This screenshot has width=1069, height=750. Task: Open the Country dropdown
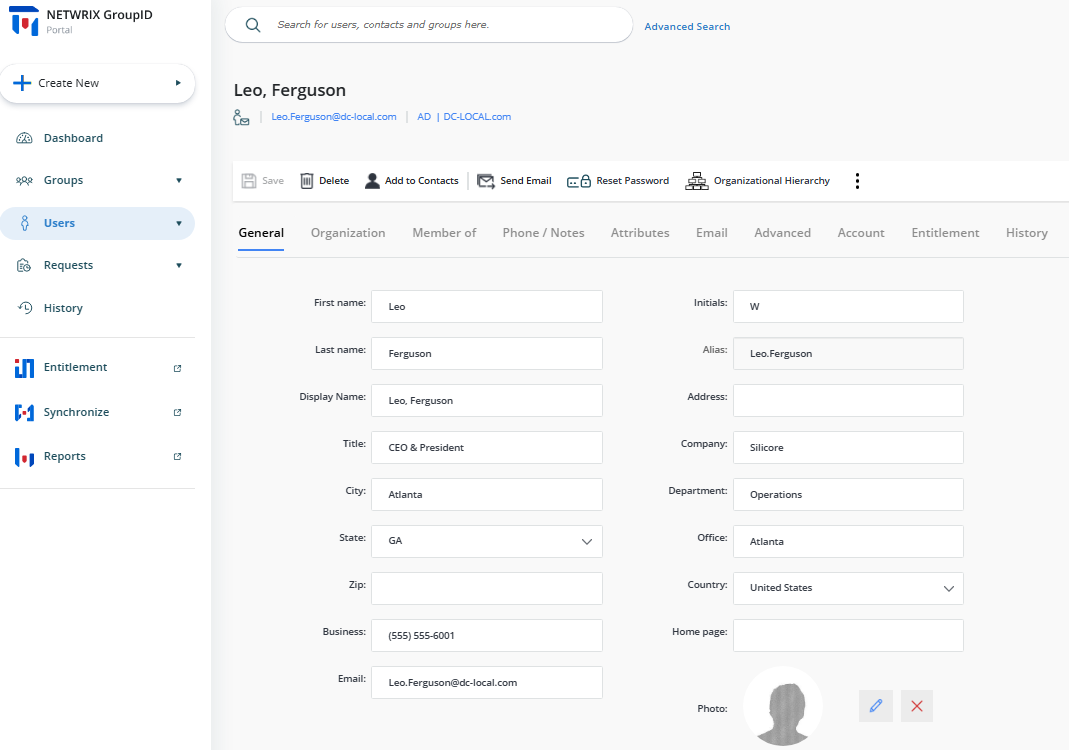[x=947, y=588]
